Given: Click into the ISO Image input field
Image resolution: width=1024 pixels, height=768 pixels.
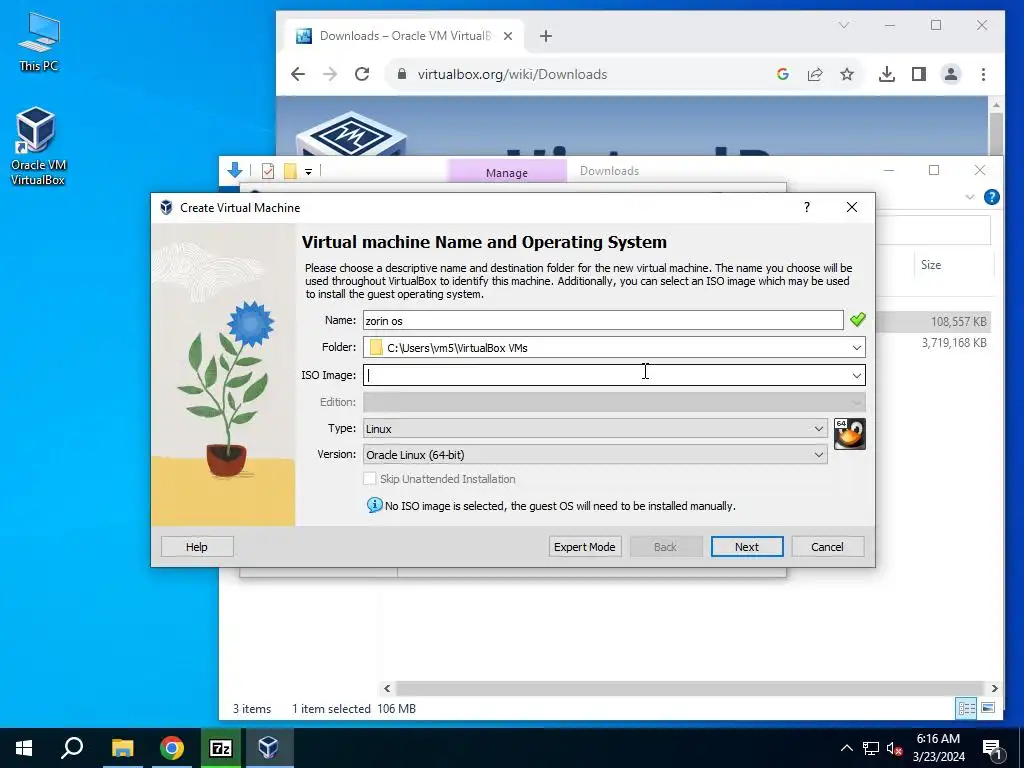Looking at the screenshot, I should [x=605, y=375].
